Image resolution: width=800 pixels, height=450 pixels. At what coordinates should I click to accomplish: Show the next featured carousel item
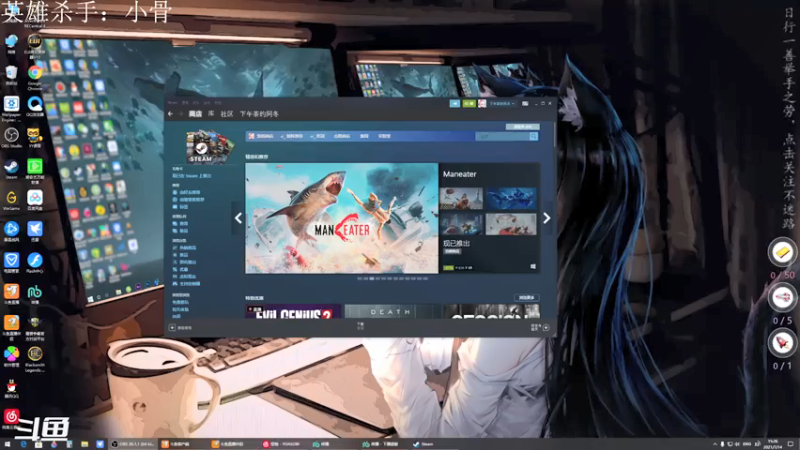click(x=546, y=218)
